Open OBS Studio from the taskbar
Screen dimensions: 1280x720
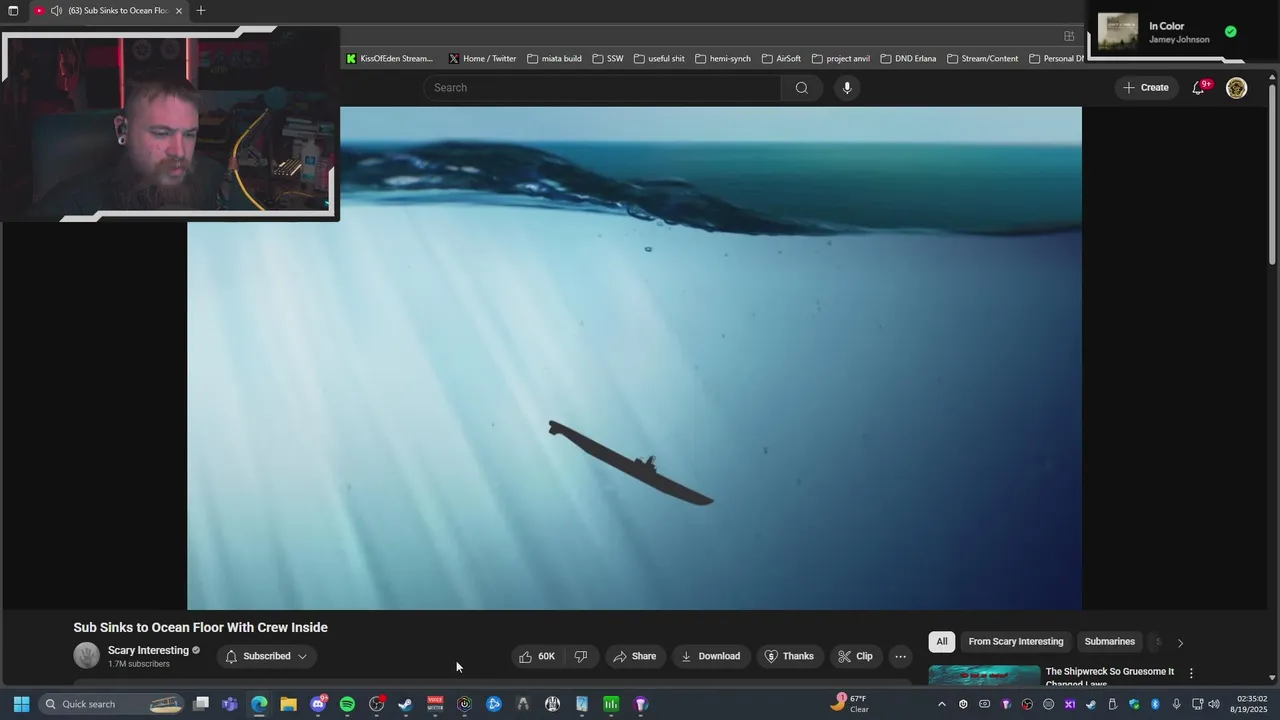pyautogui.click(x=377, y=704)
